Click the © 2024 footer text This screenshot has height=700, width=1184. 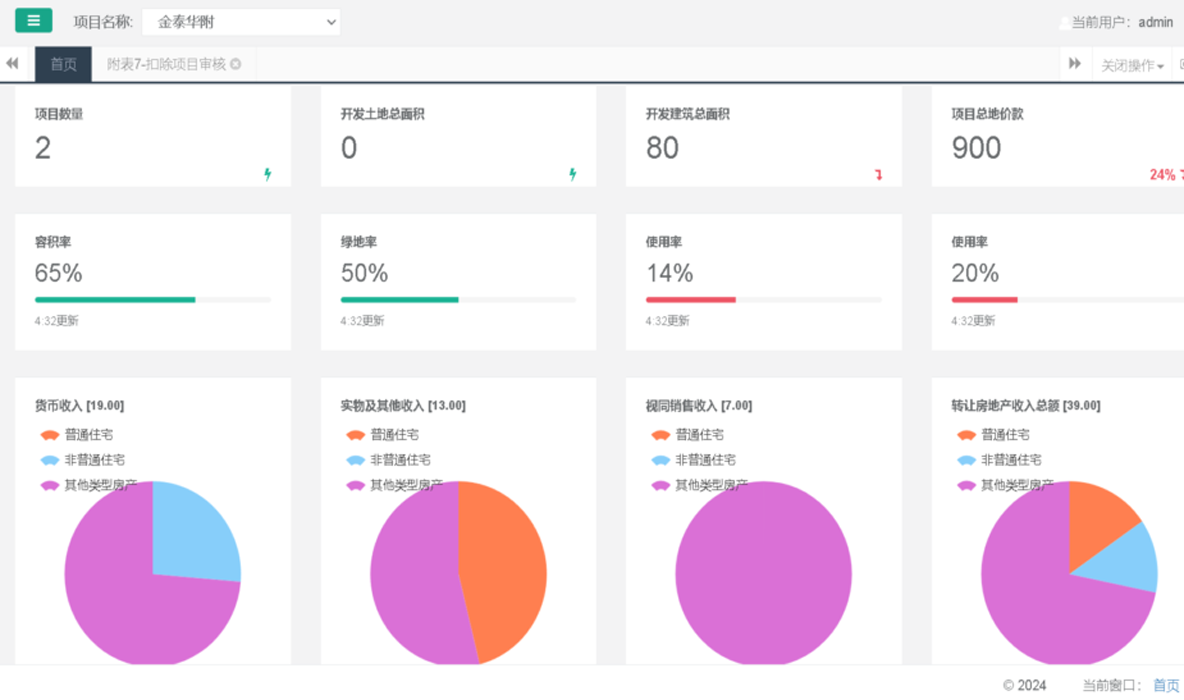coord(1024,685)
